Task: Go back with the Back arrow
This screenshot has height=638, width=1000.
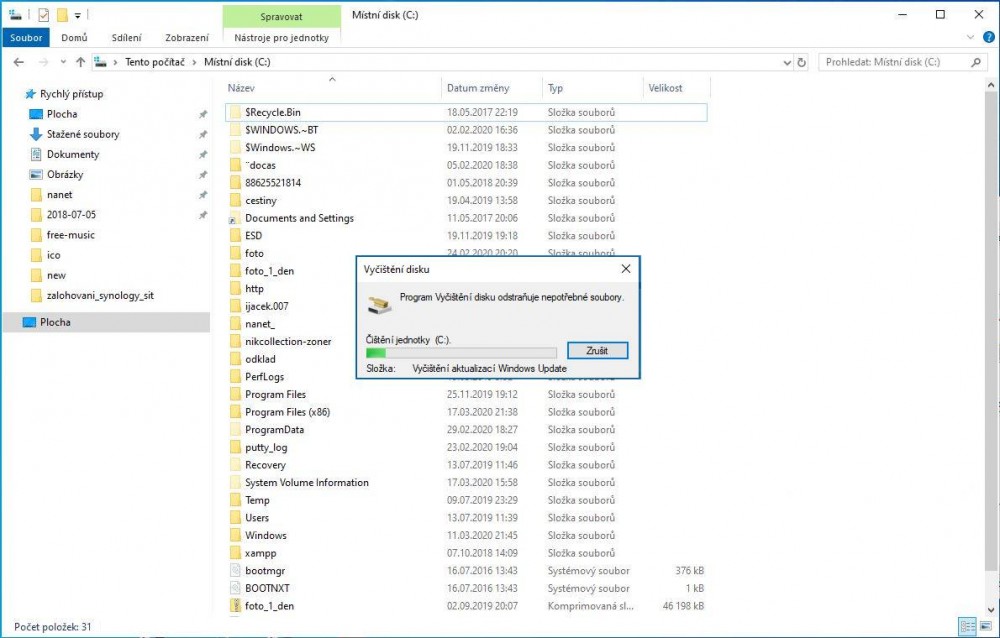Action: click(18, 62)
